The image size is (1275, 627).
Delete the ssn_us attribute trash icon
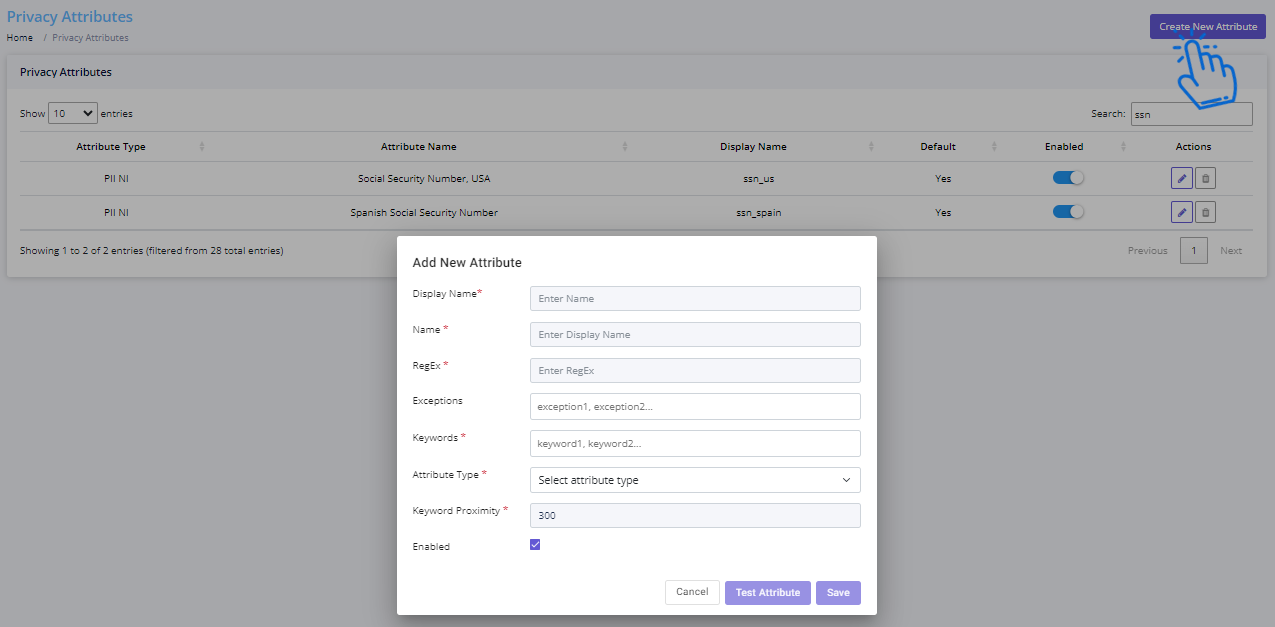tap(1206, 179)
